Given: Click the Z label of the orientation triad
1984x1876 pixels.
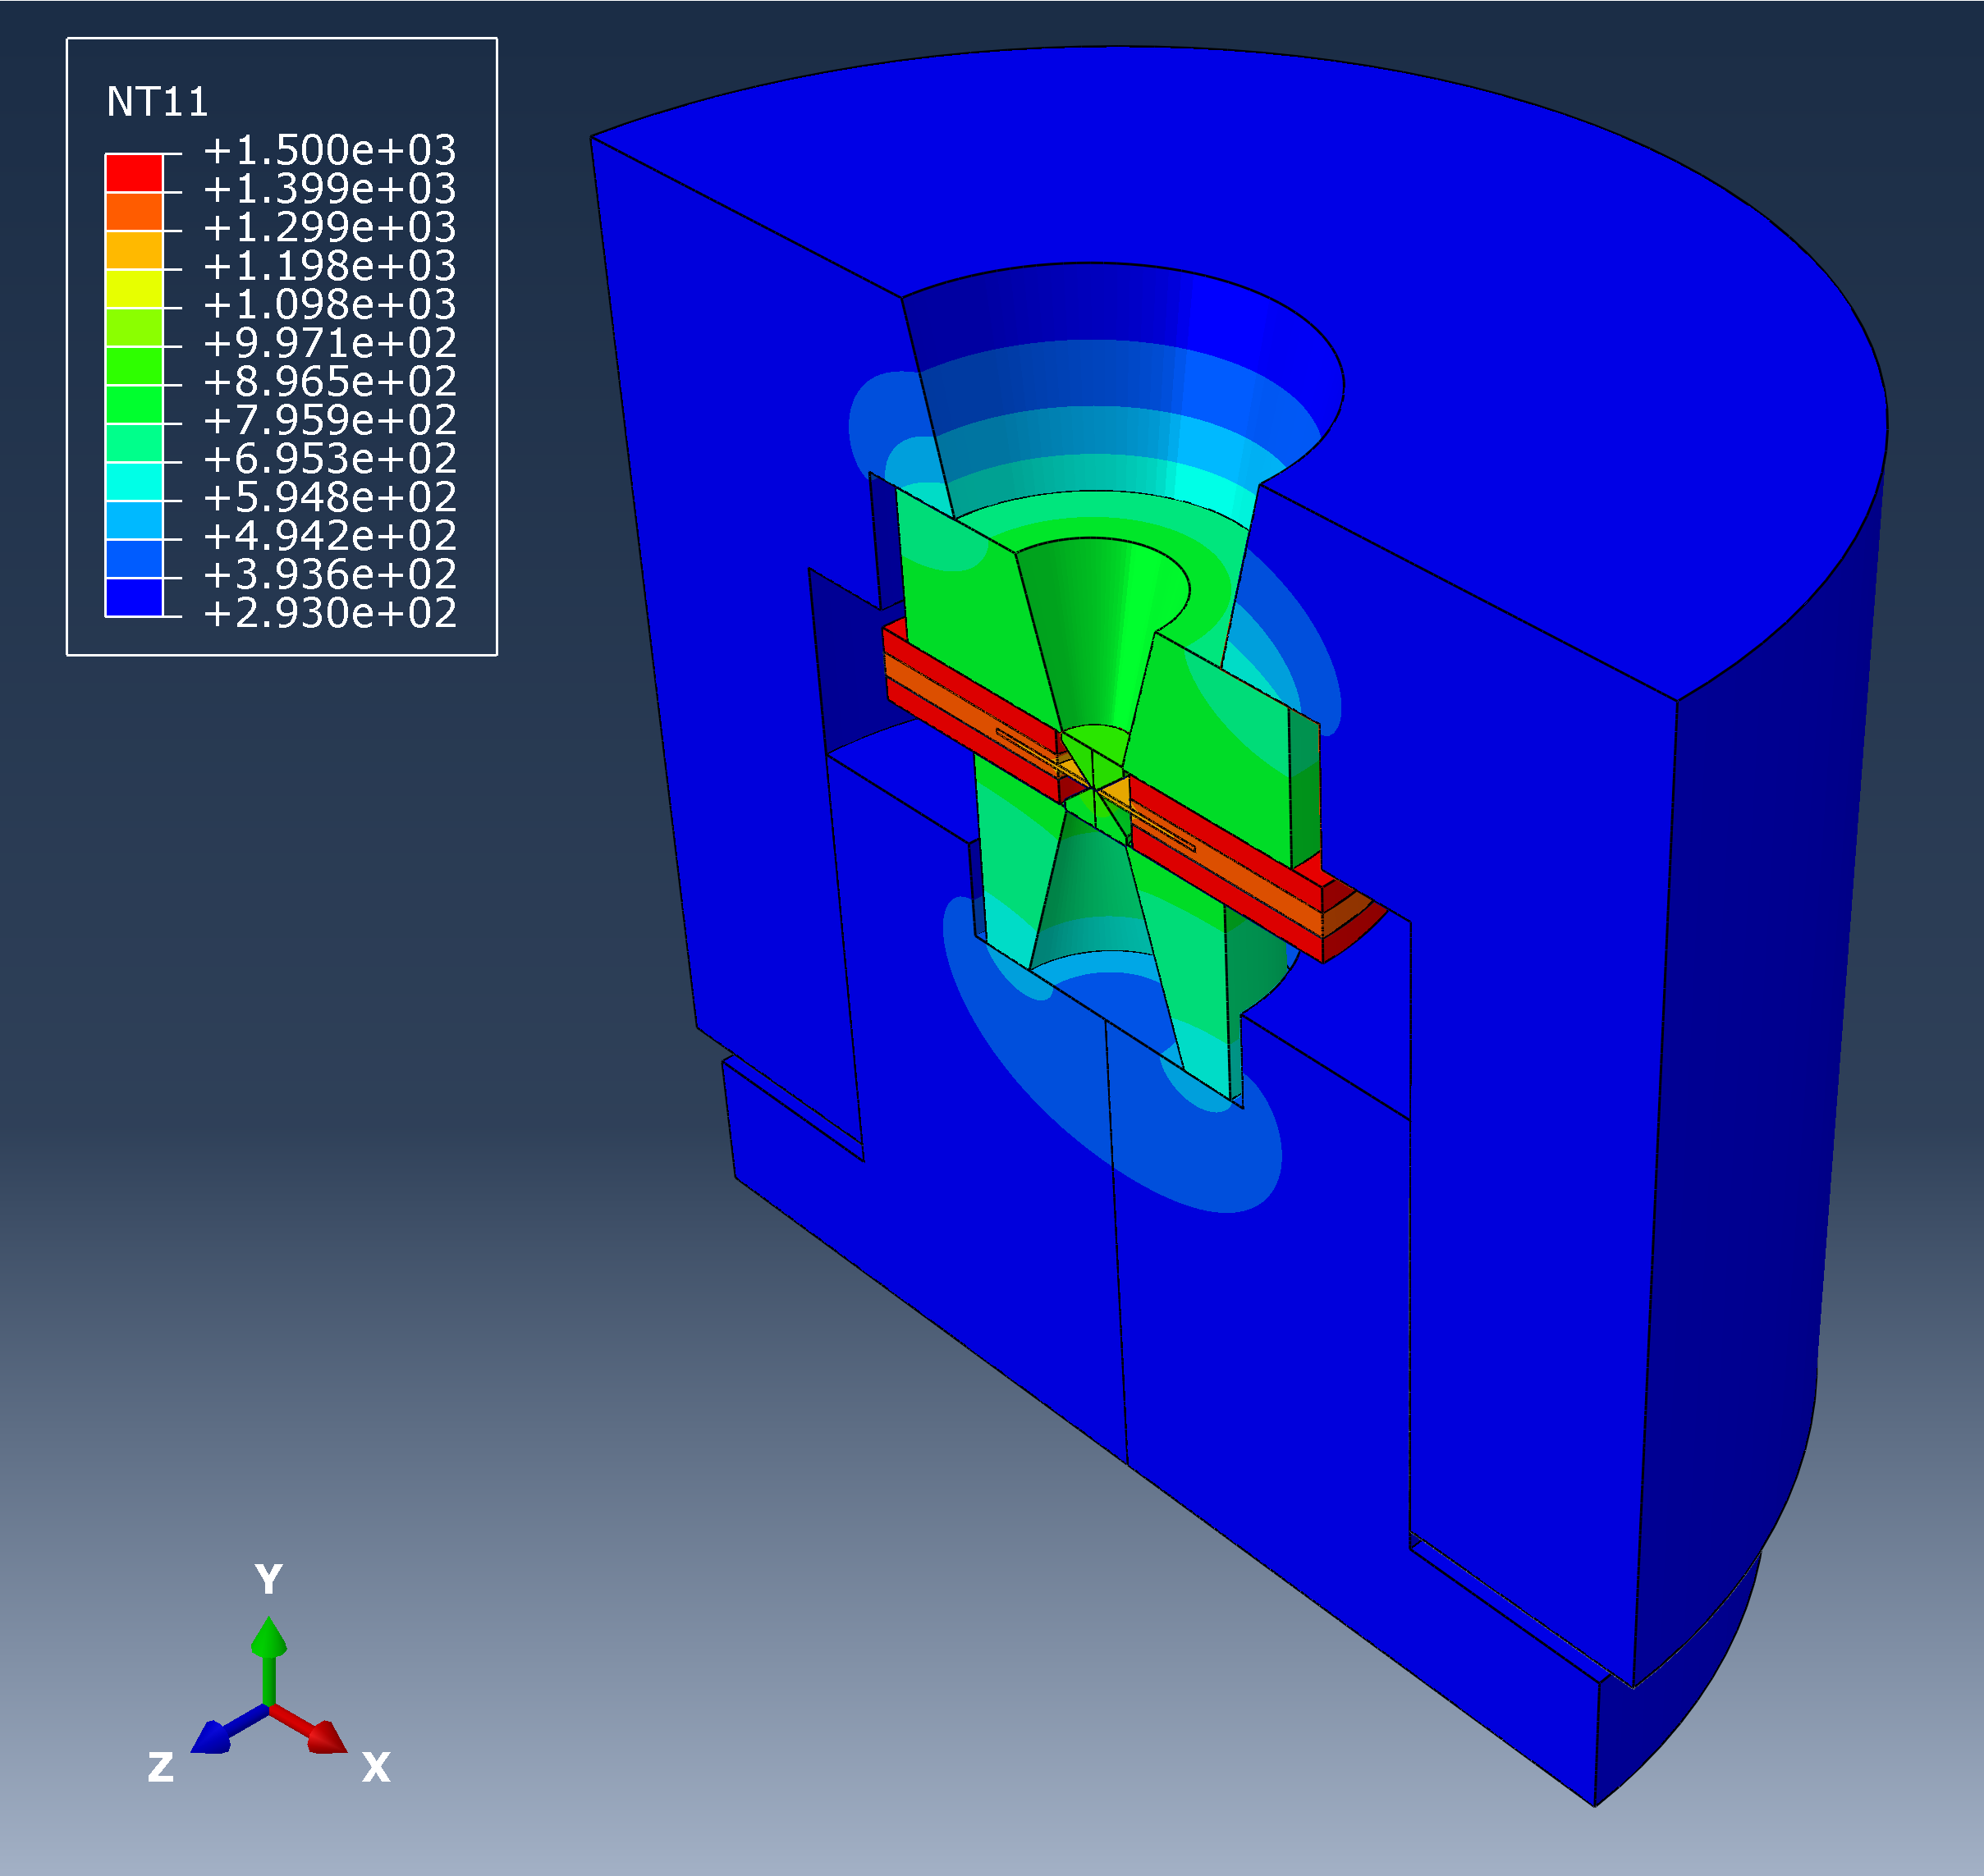Looking at the screenshot, I should click(161, 1768).
